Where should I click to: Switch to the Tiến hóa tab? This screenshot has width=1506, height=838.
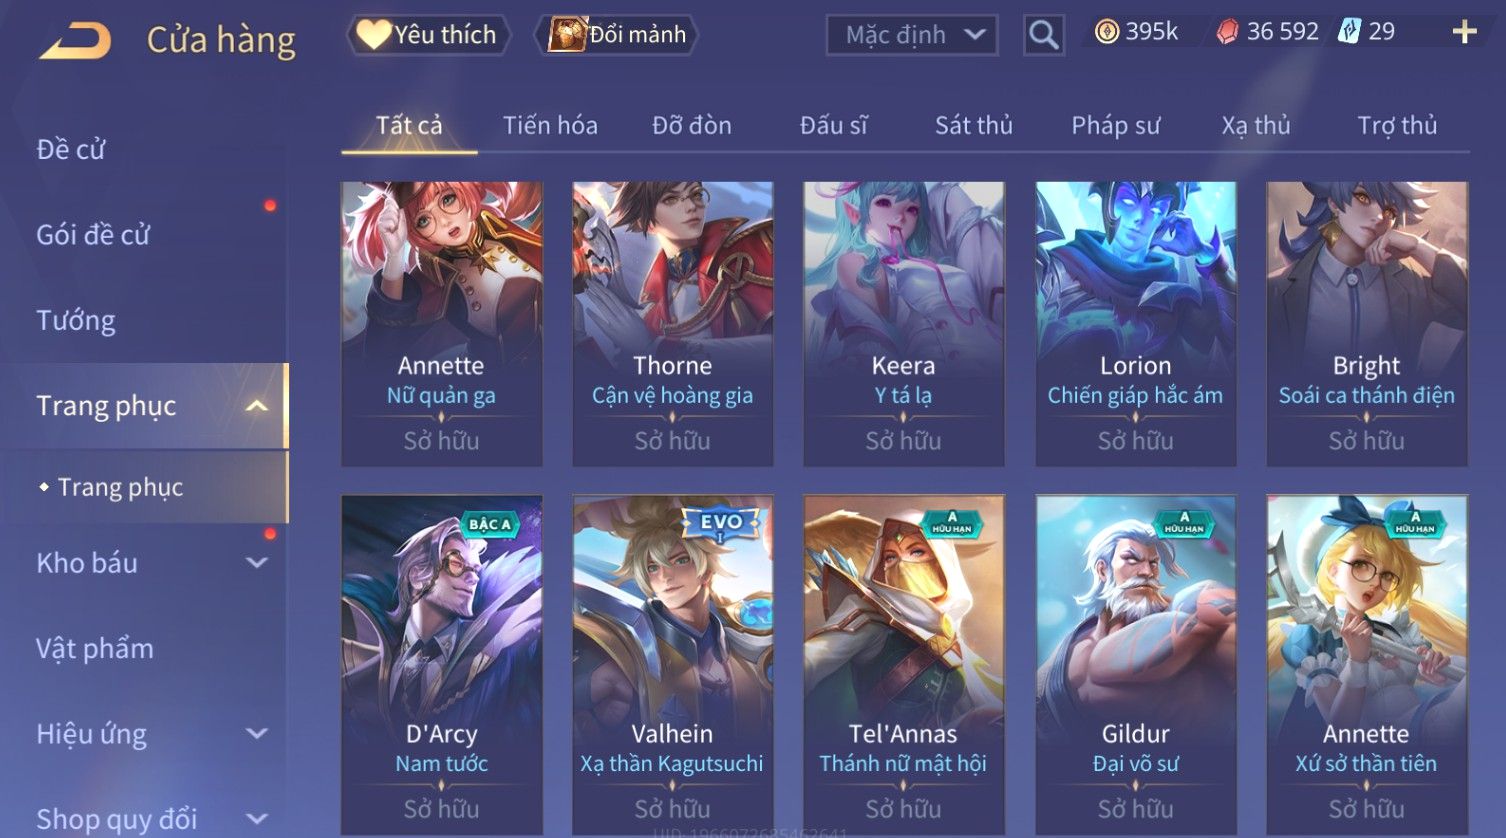550,125
